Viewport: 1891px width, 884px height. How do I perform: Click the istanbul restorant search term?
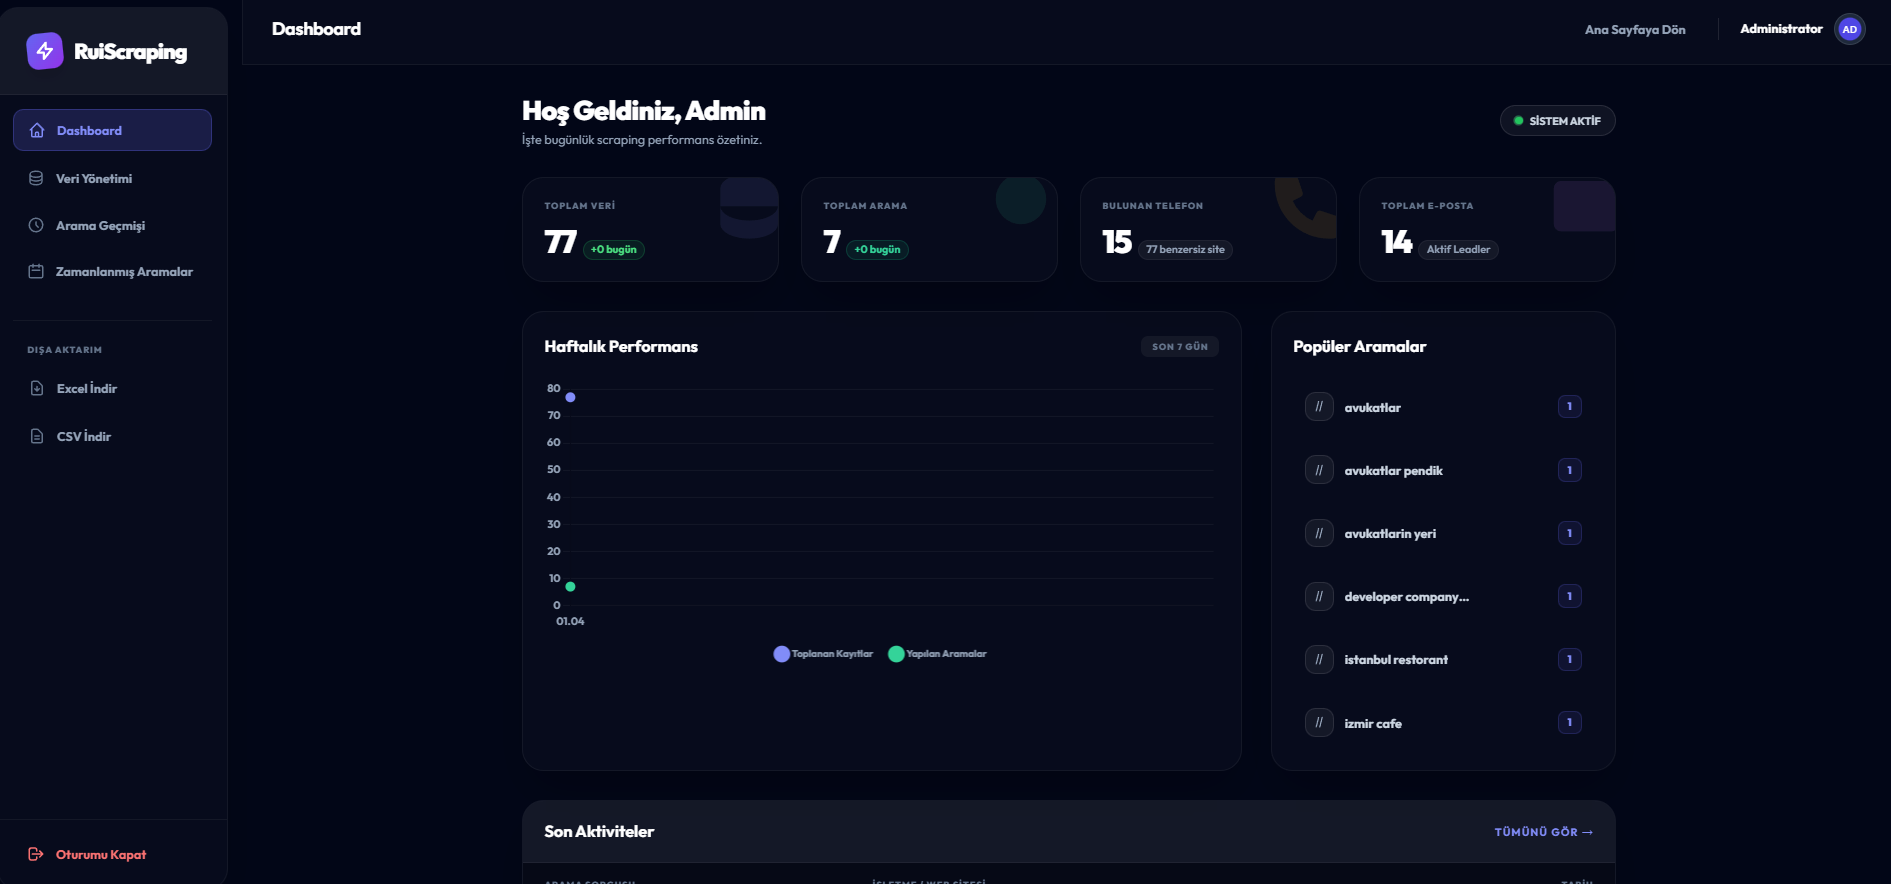(x=1396, y=660)
